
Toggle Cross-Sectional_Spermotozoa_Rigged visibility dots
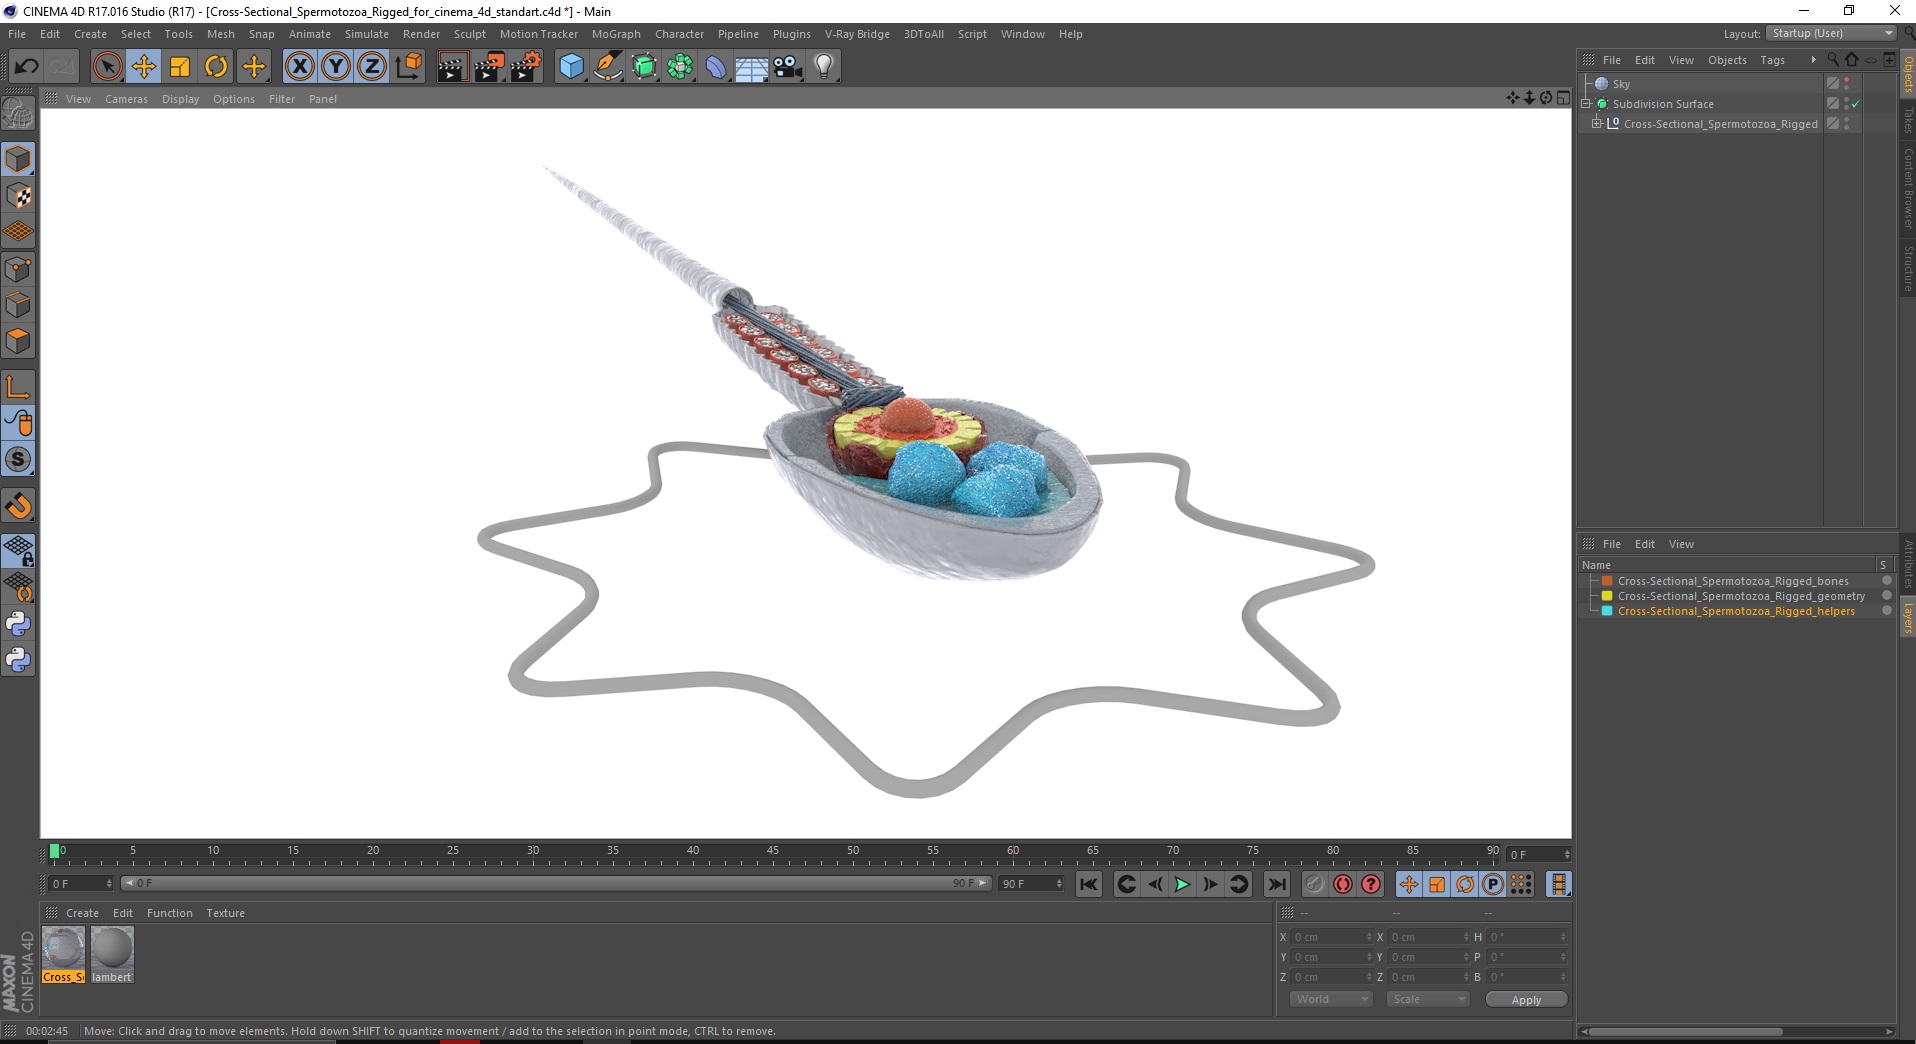[x=1847, y=124]
